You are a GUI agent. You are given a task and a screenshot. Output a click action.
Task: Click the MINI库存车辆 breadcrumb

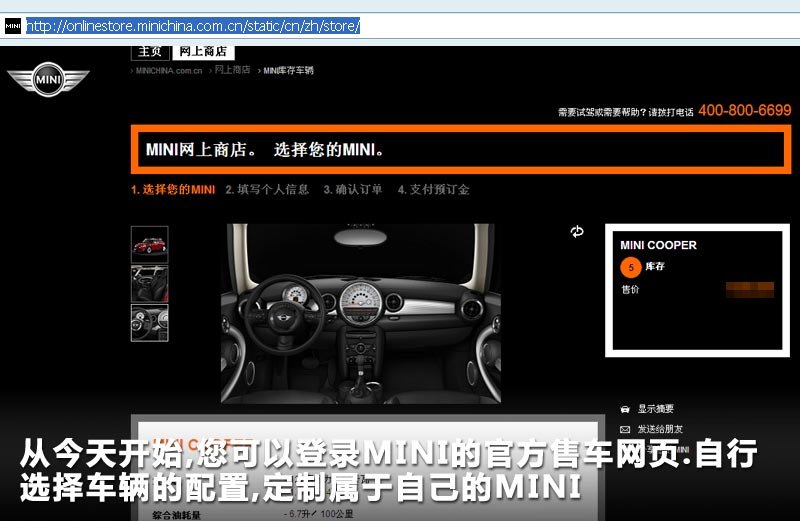coord(288,70)
